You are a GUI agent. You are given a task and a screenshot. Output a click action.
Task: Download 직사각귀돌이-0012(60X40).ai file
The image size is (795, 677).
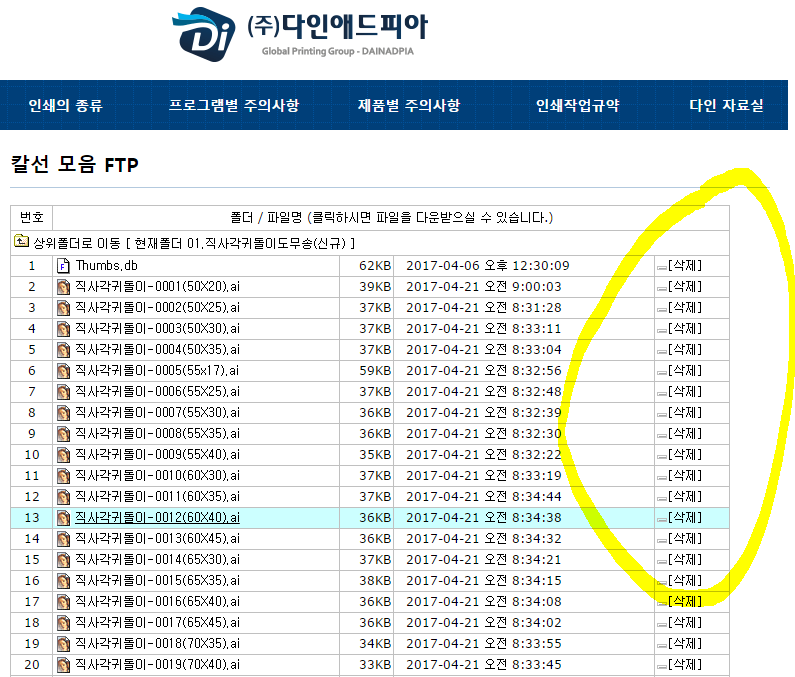[x=157, y=518]
